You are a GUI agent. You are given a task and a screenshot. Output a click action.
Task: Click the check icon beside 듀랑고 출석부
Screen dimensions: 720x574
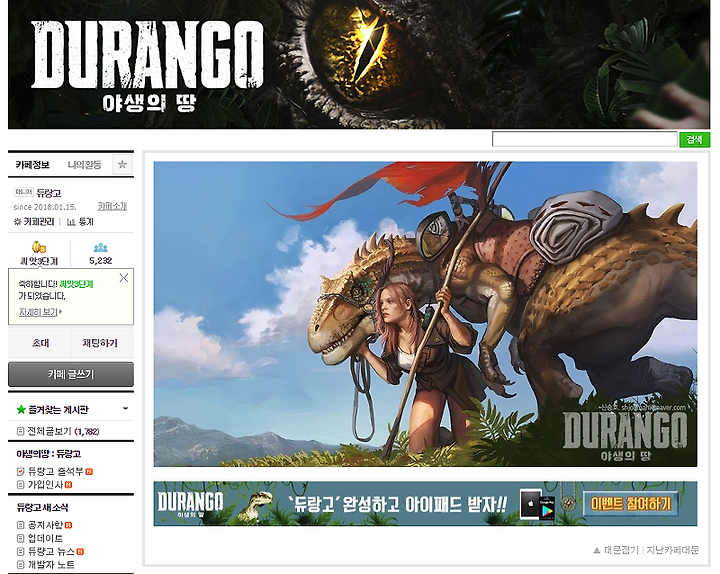coord(20,471)
